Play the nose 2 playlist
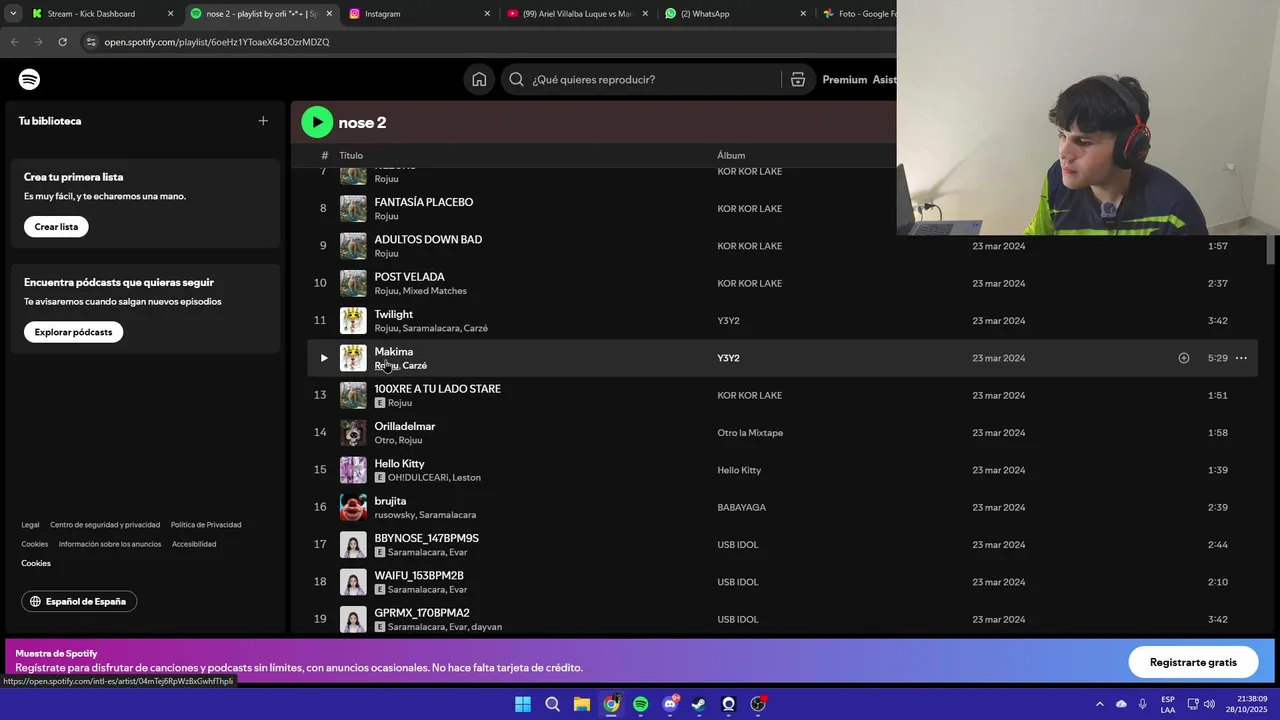 tap(317, 122)
